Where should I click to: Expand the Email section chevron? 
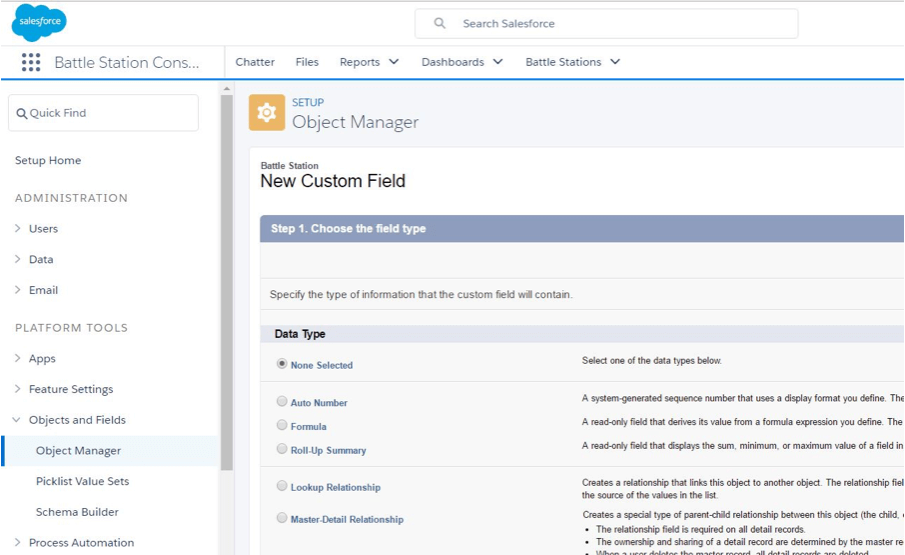click(x=17, y=290)
